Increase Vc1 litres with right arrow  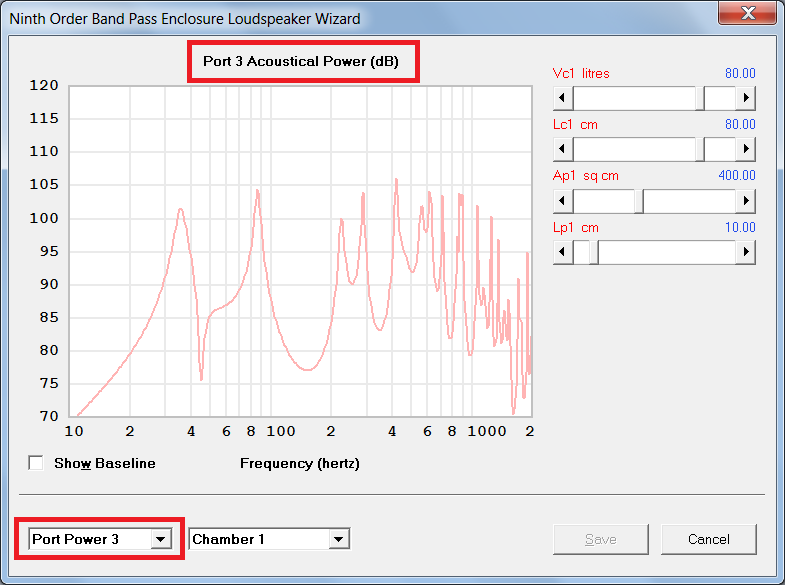745,98
